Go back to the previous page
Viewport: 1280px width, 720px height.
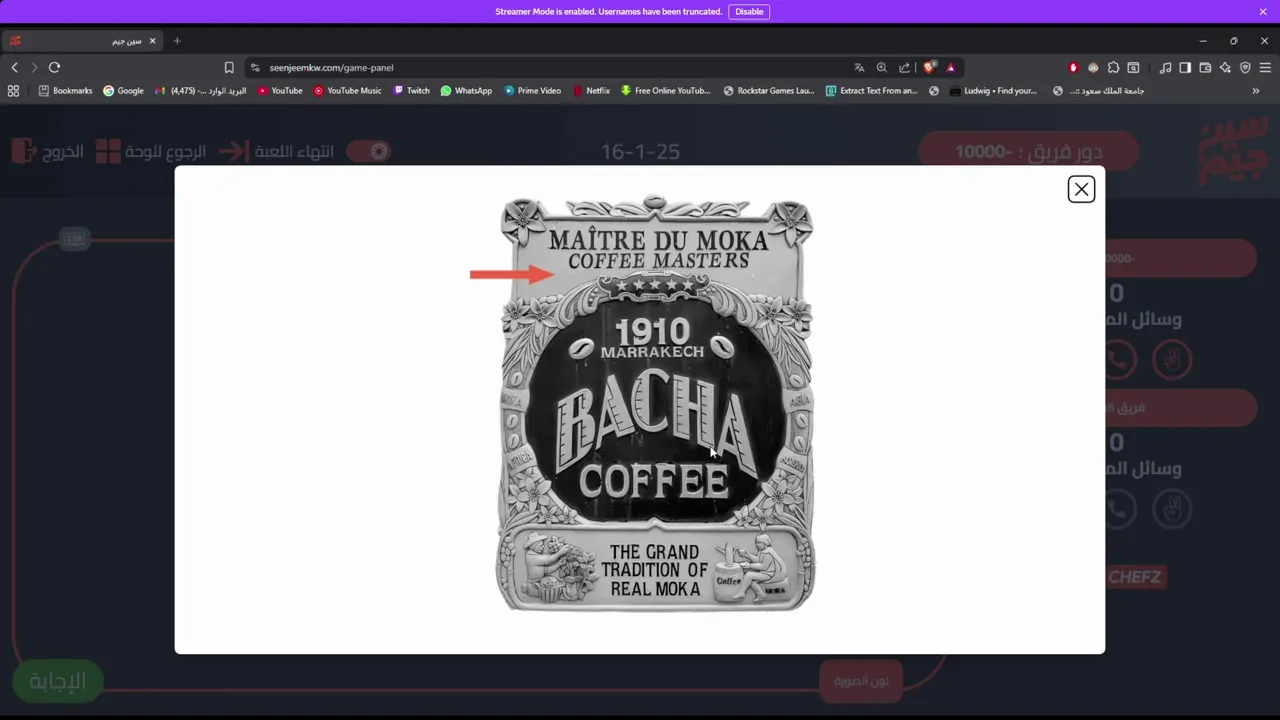tap(14, 67)
